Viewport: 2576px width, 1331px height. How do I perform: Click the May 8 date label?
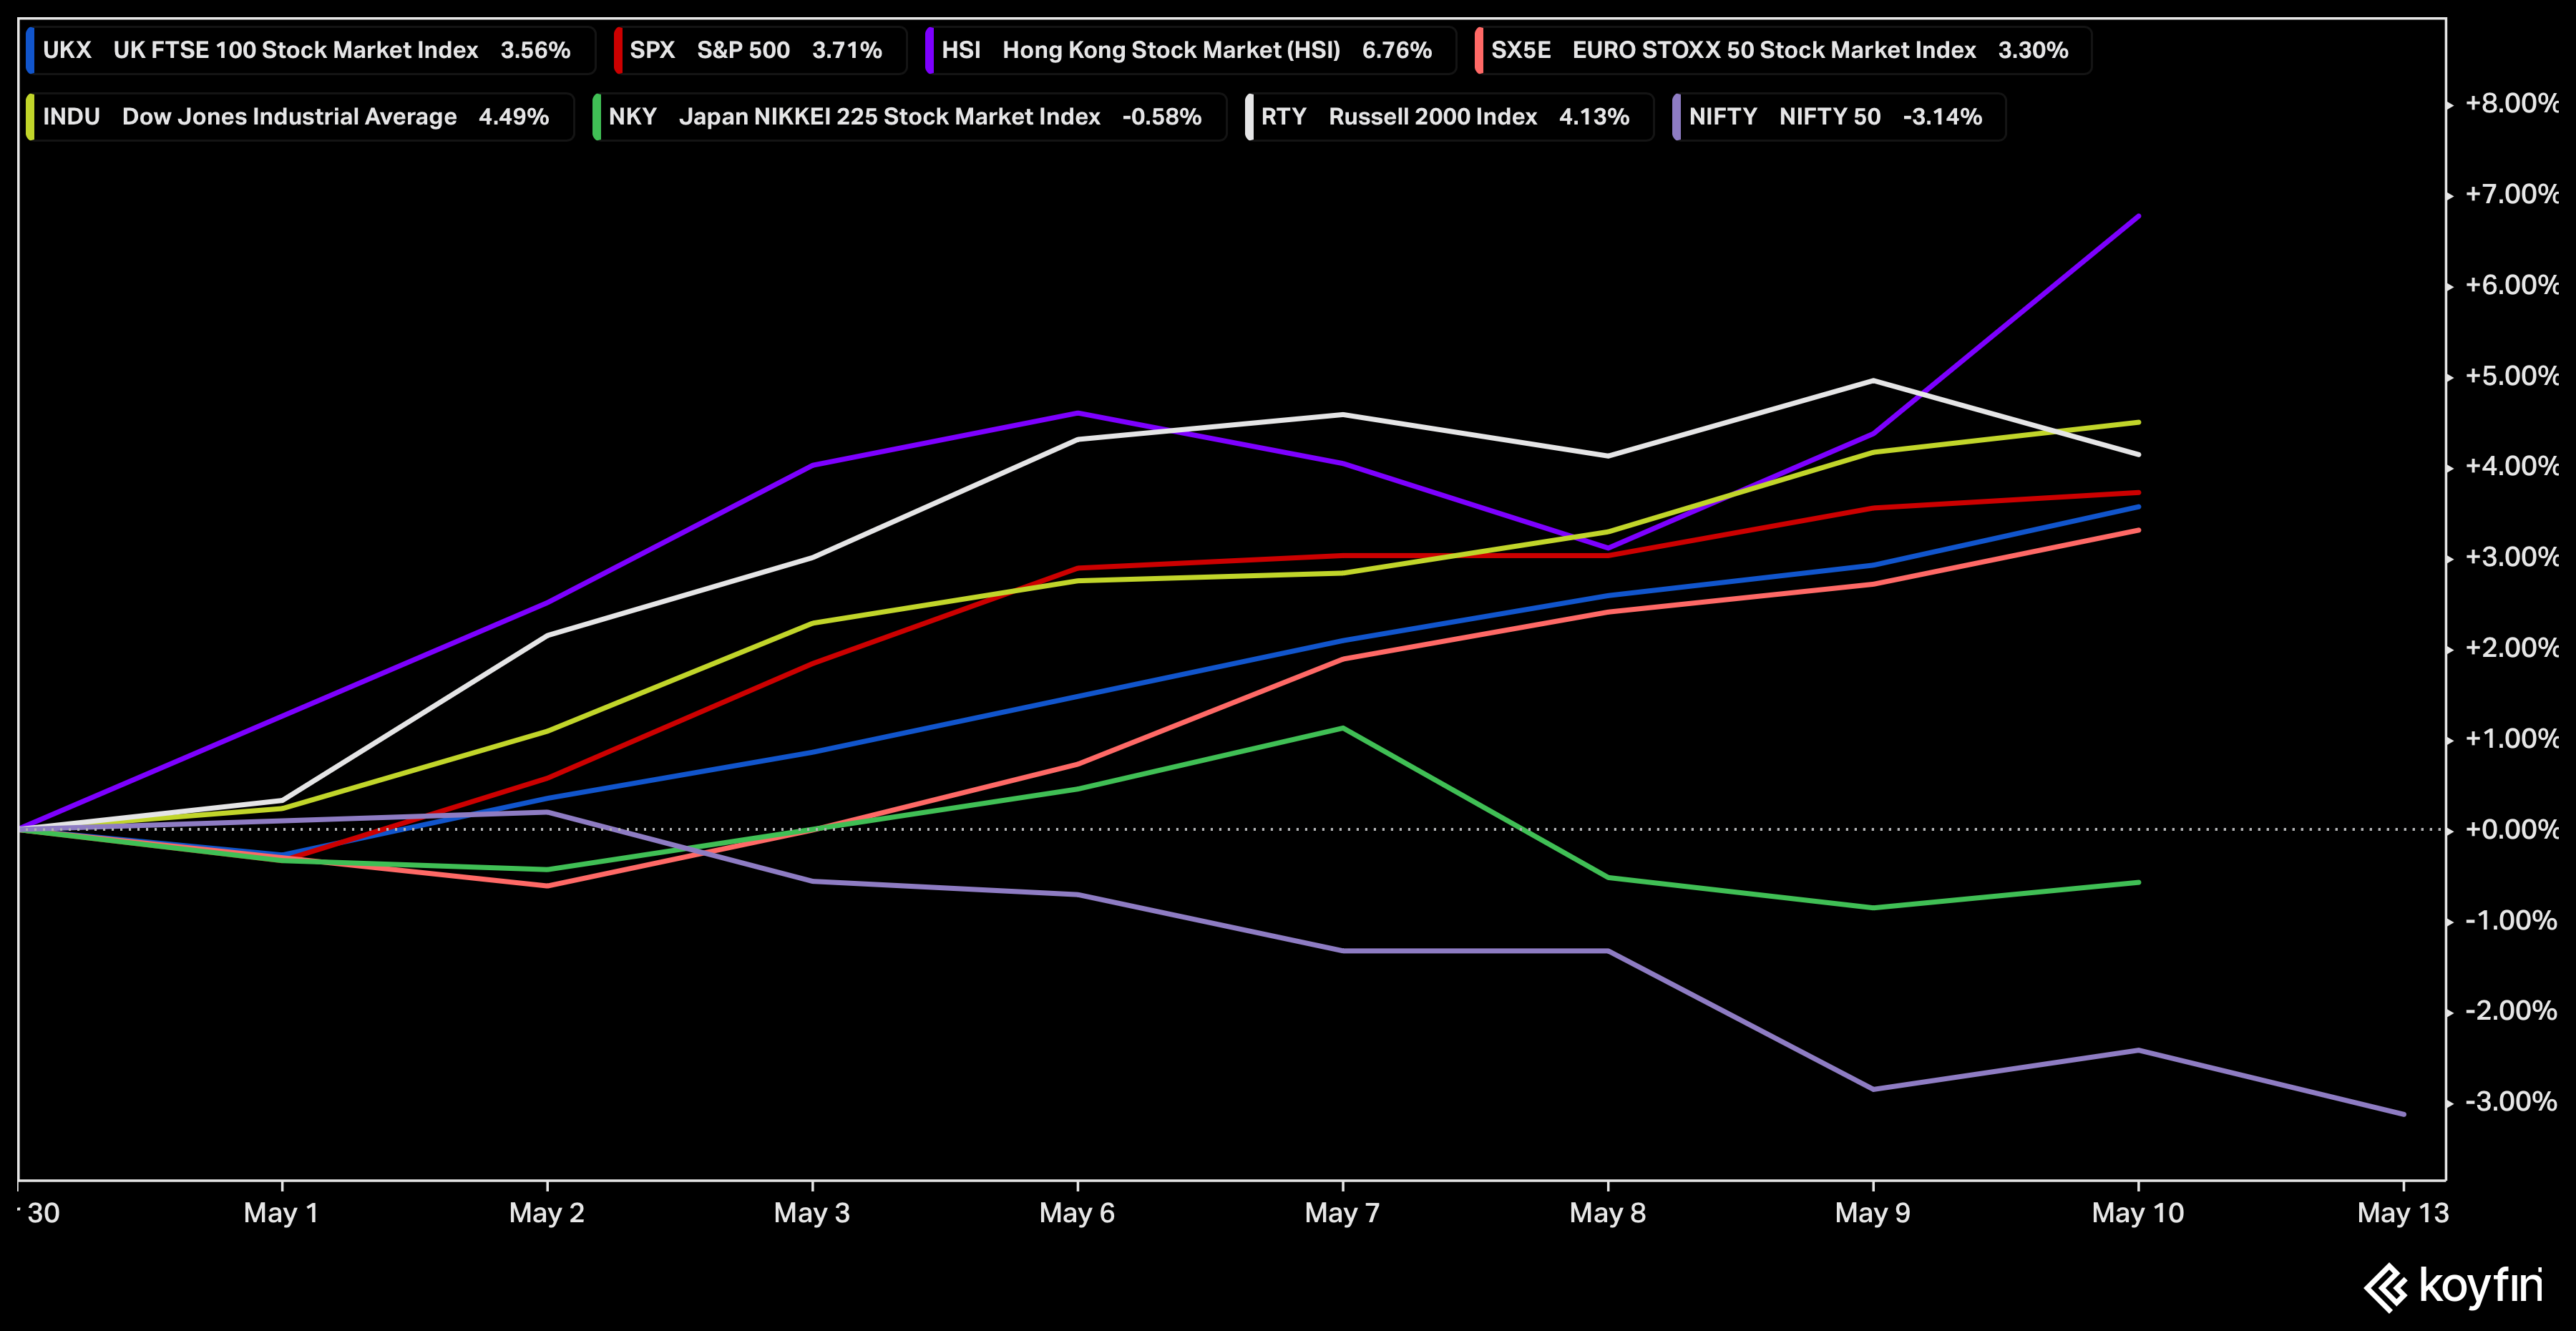(x=1607, y=1213)
